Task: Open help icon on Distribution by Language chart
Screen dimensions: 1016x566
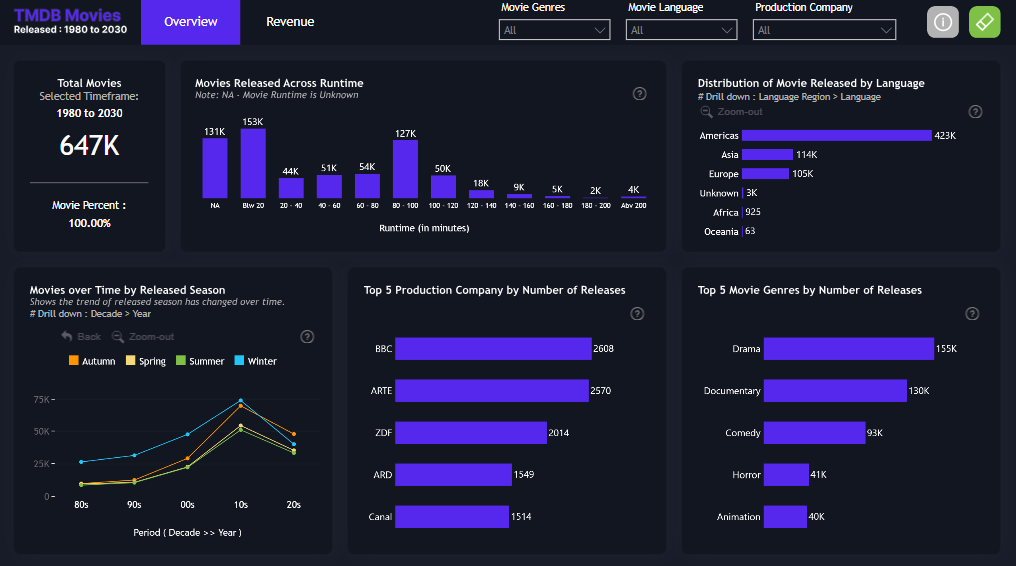Action: coord(975,112)
